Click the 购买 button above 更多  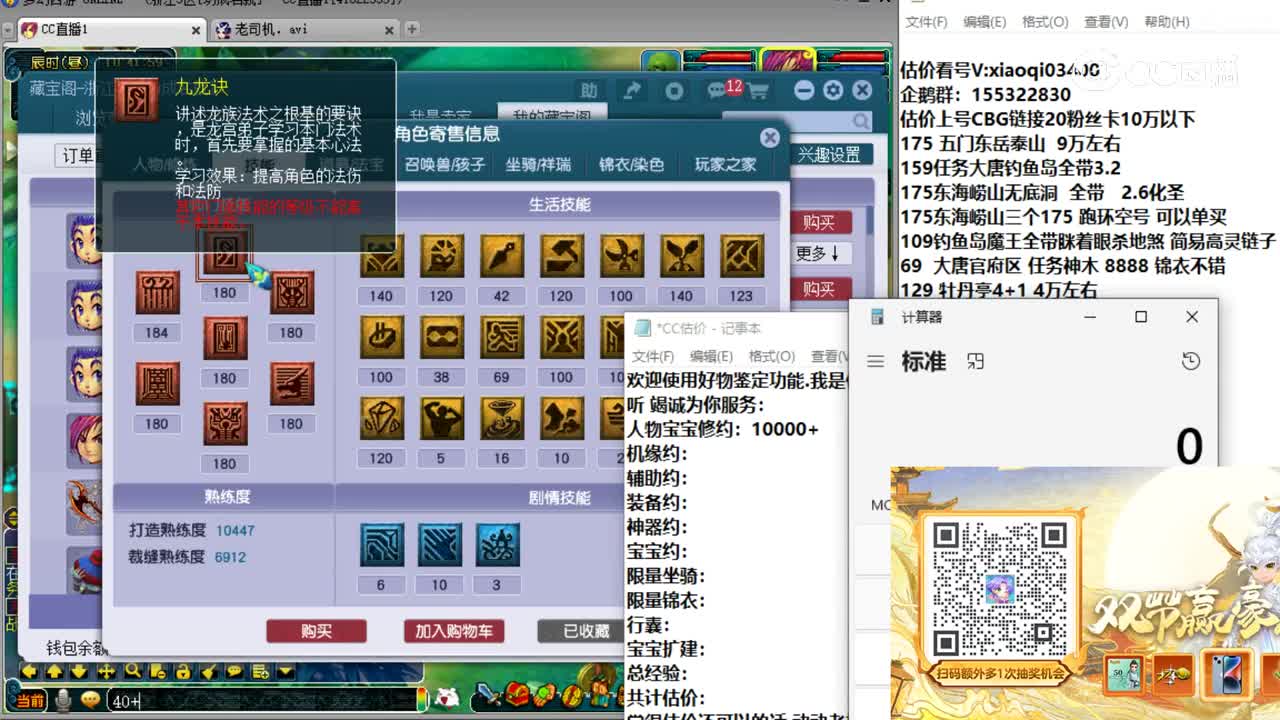click(x=819, y=222)
